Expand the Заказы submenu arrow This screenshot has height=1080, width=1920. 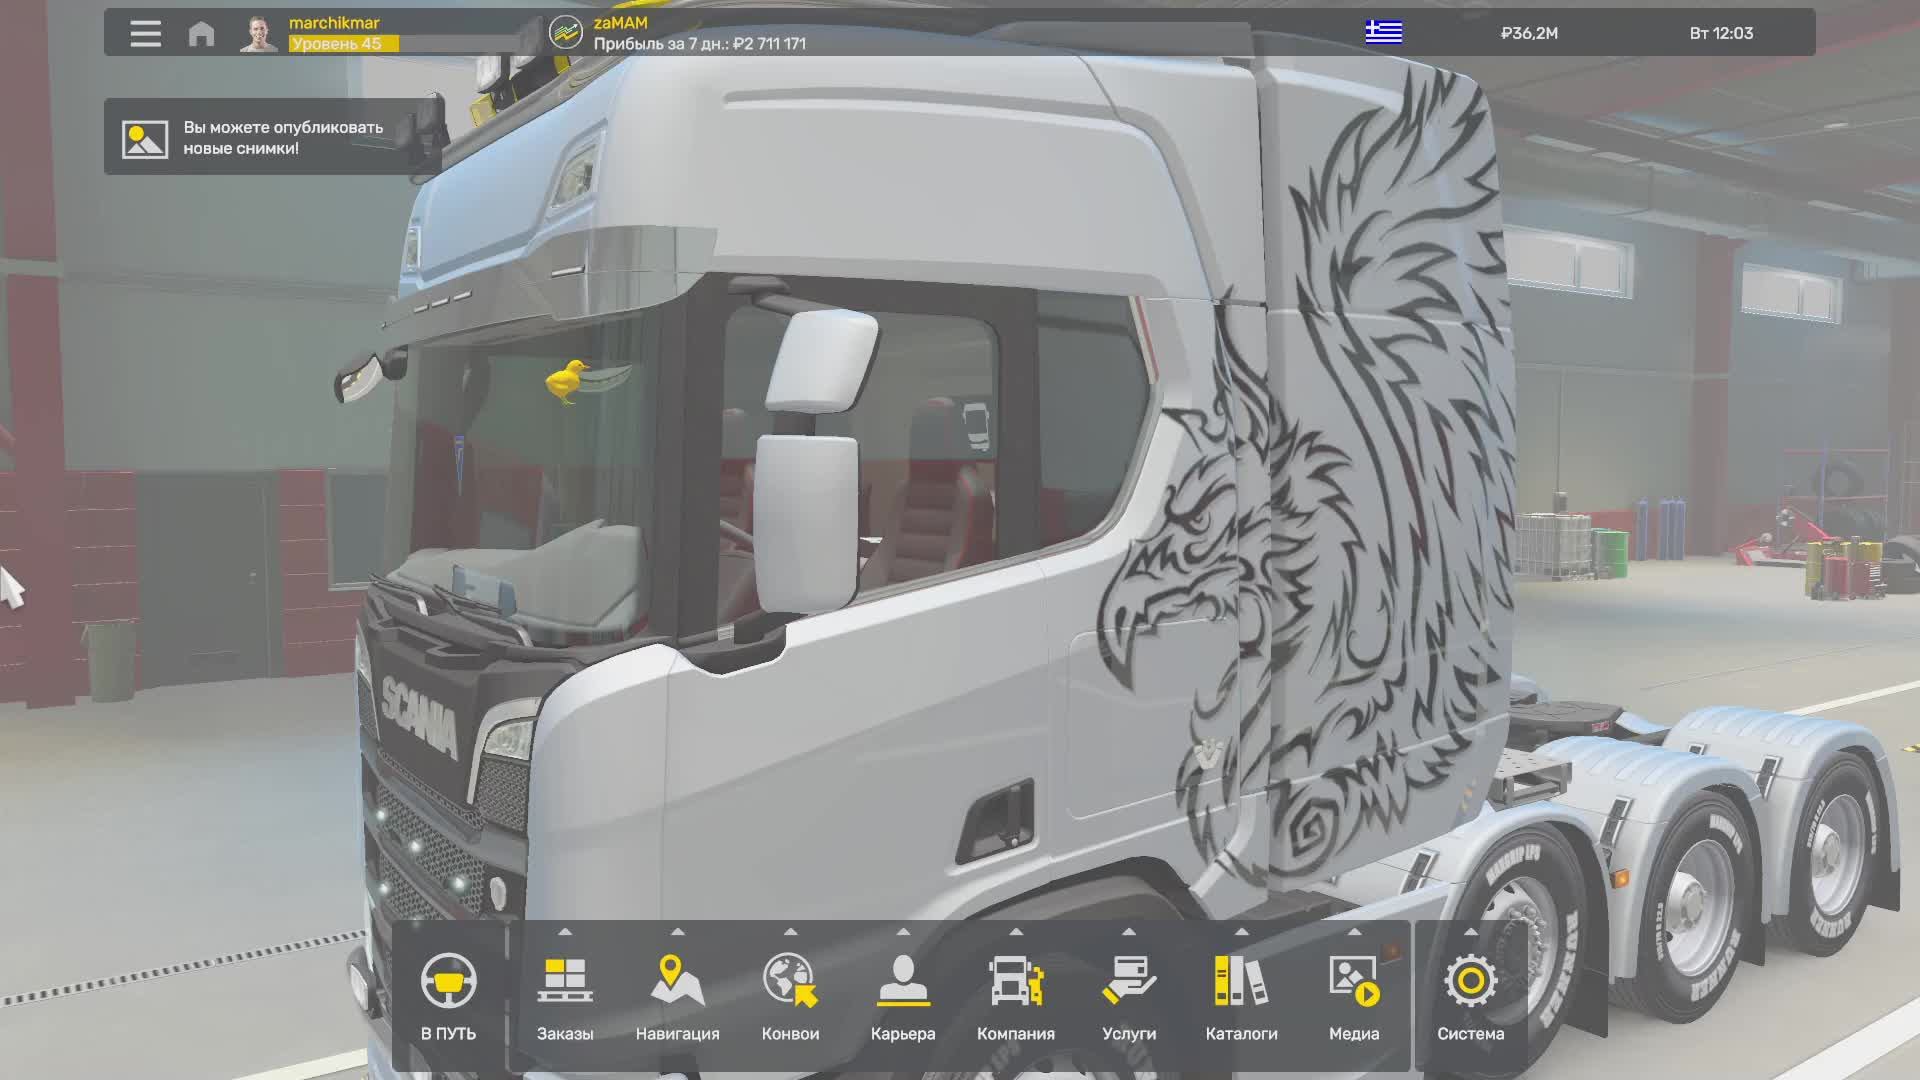(565, 932)
